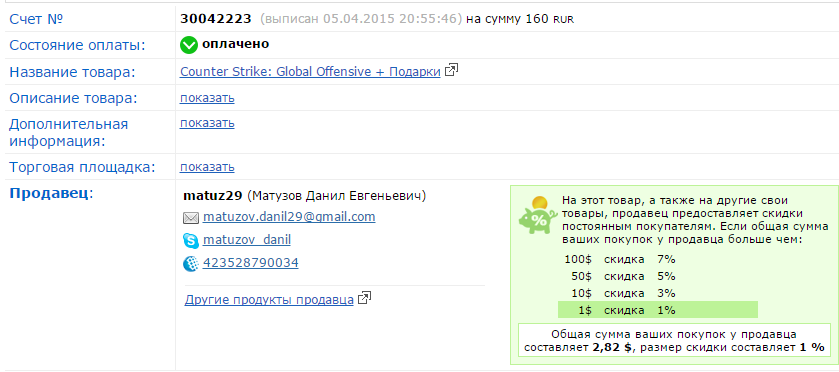839x372 pixels.
Task: Click the Skype icon
Action: pos(191,241)
